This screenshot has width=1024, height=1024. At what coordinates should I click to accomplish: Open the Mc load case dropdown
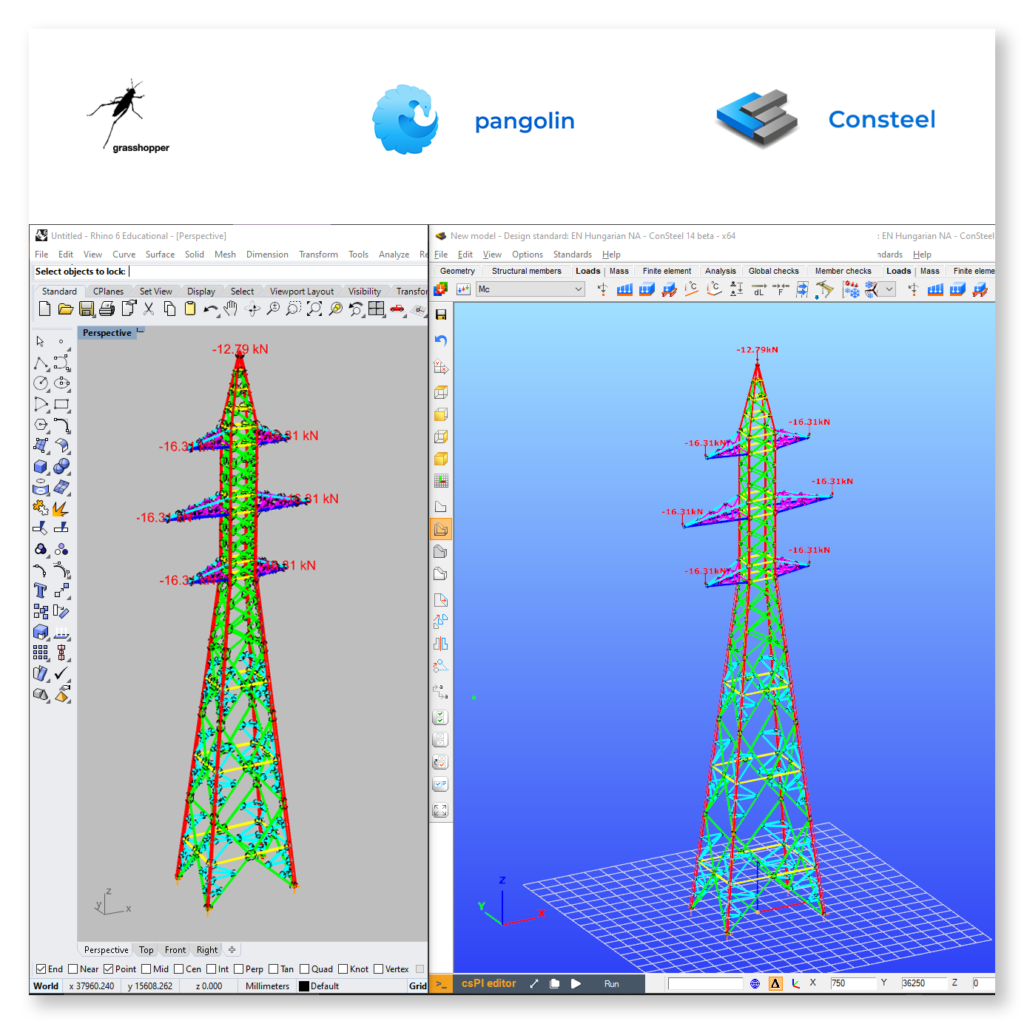coord(530,289)
